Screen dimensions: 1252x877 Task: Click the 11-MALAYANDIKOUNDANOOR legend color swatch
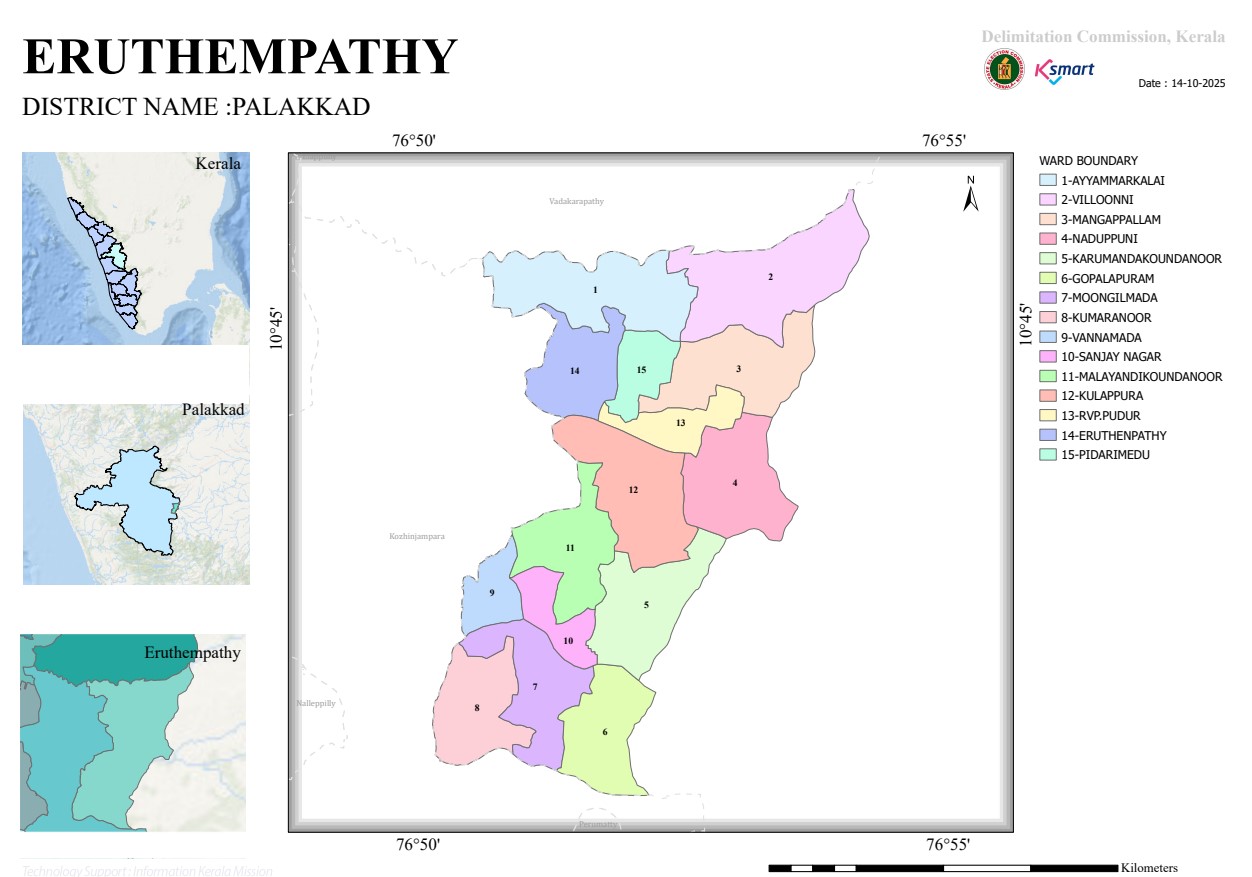[x=1048, y=377]
